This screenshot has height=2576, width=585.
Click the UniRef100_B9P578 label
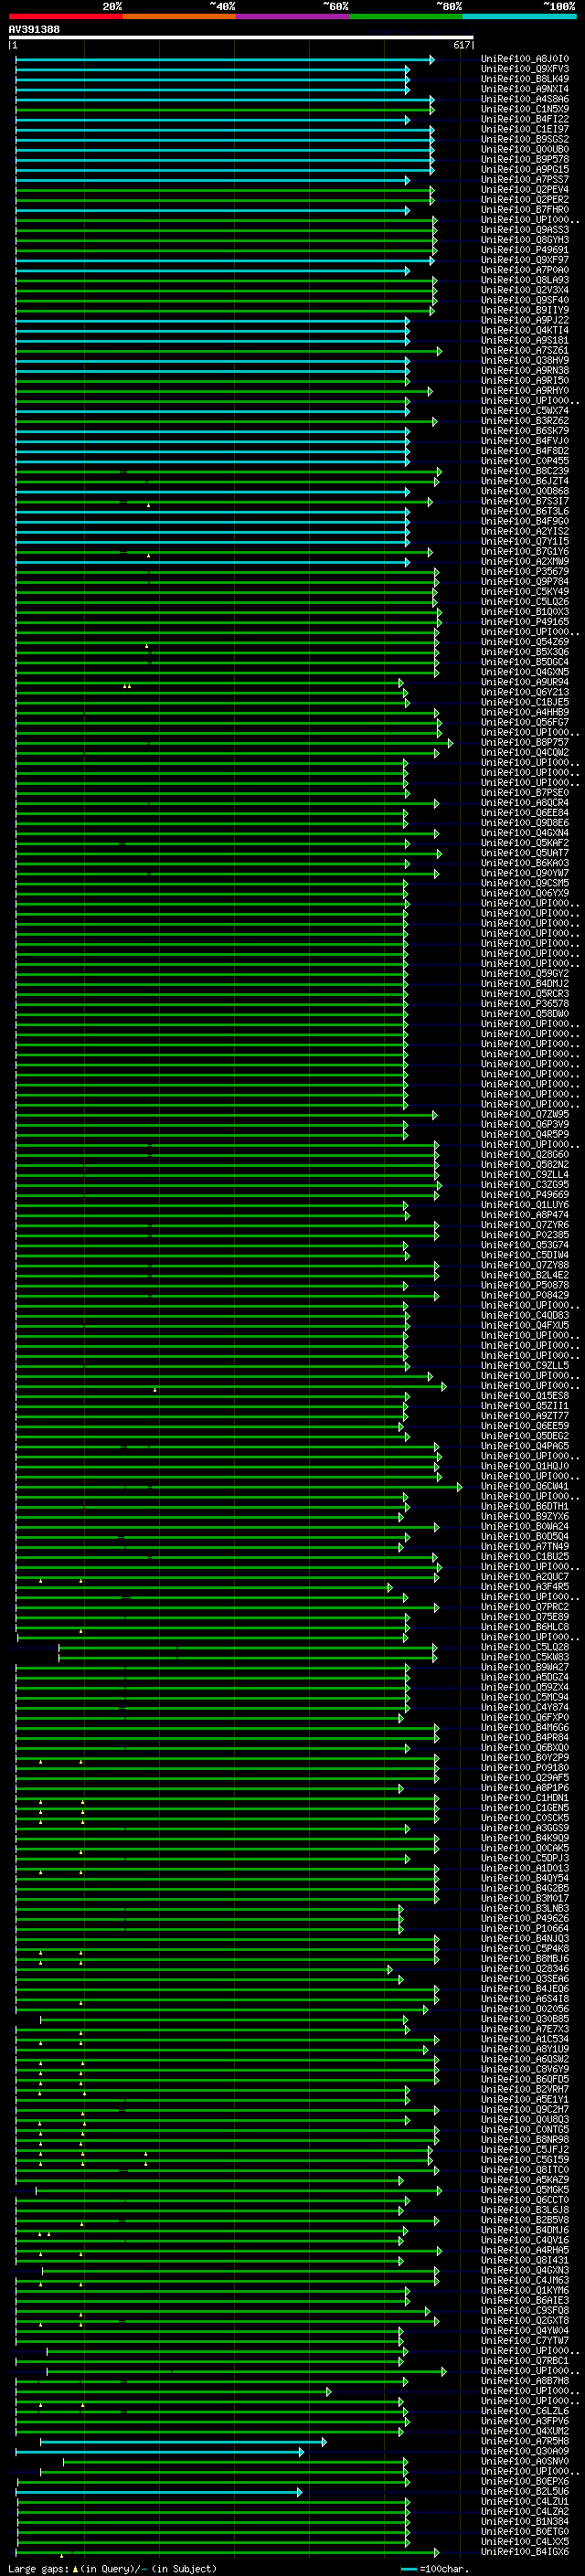pos(525,160)
